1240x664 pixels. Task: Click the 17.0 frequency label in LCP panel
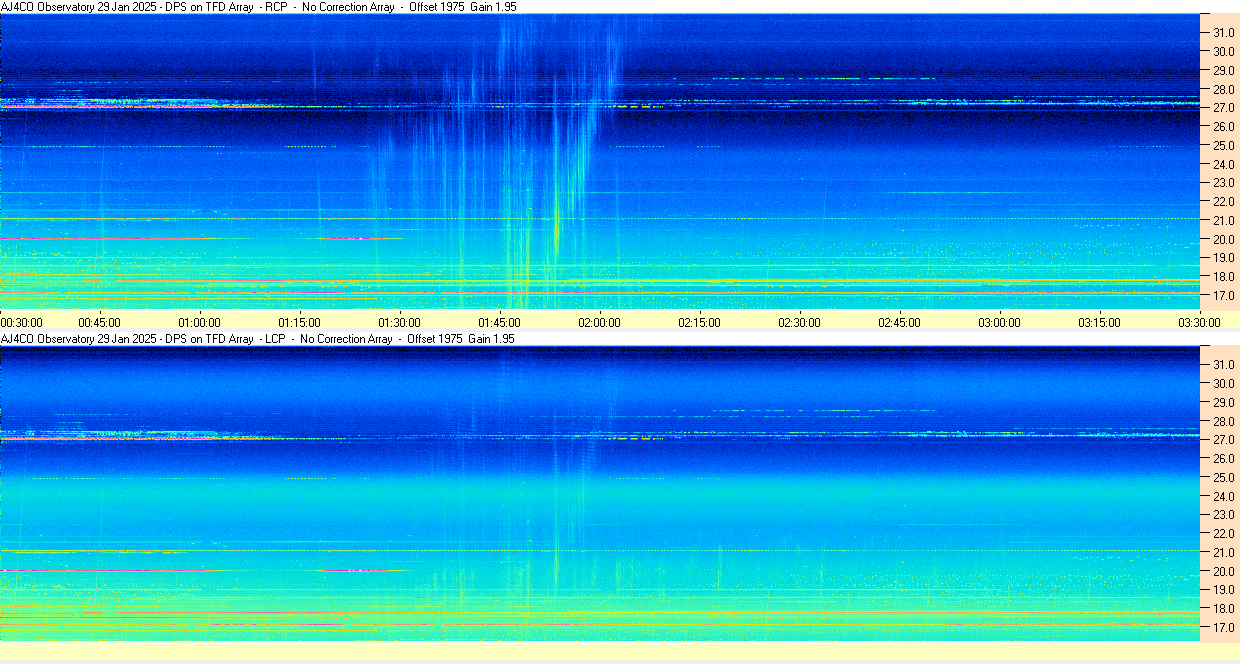click(1224, 627)
